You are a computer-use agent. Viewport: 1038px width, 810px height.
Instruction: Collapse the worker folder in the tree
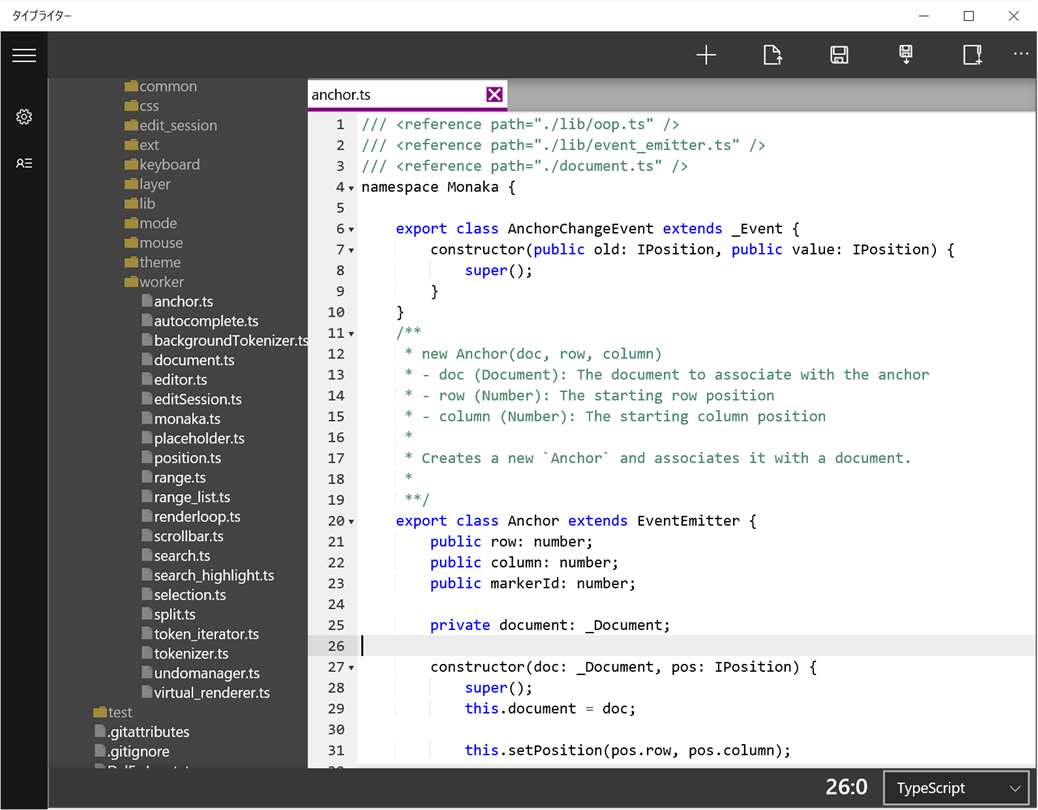pyautogui.click(x=160, y=282)
